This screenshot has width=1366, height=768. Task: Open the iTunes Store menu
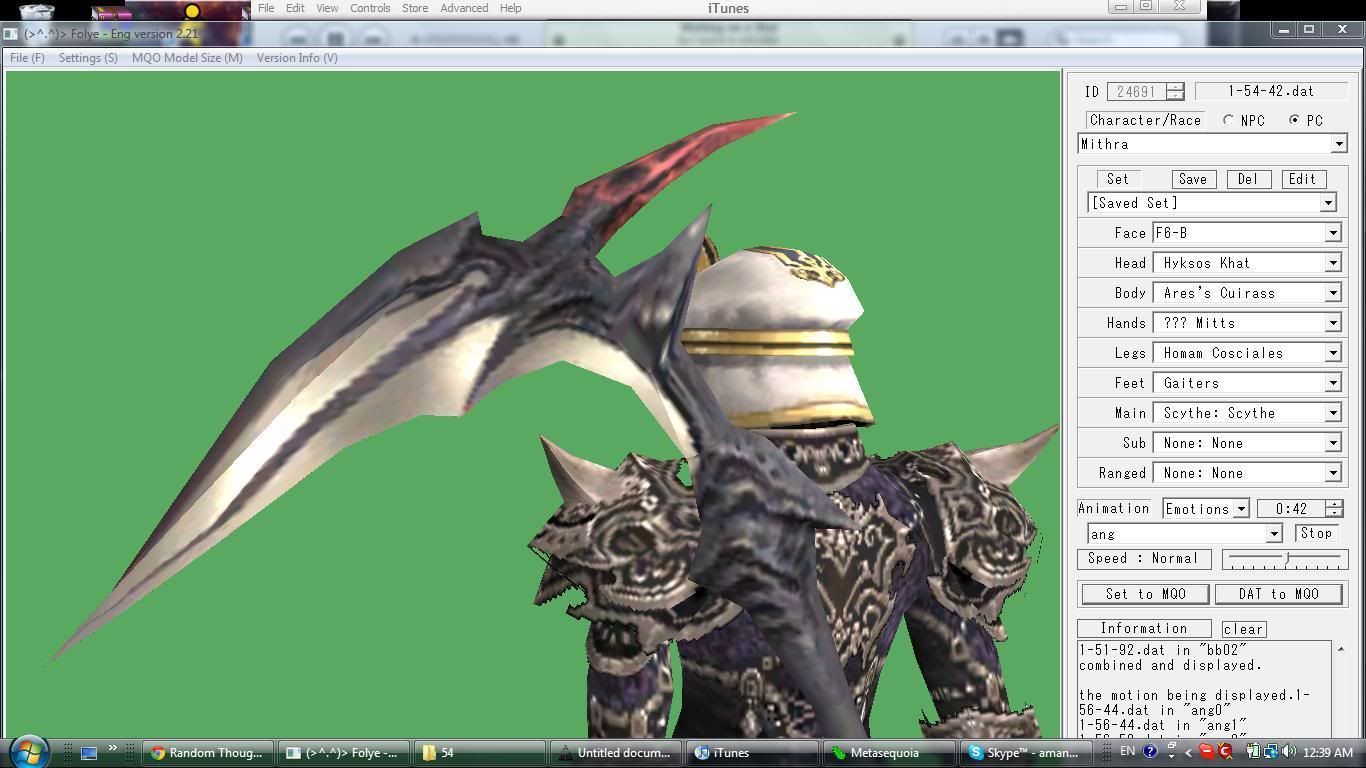(x=415, y=8)
